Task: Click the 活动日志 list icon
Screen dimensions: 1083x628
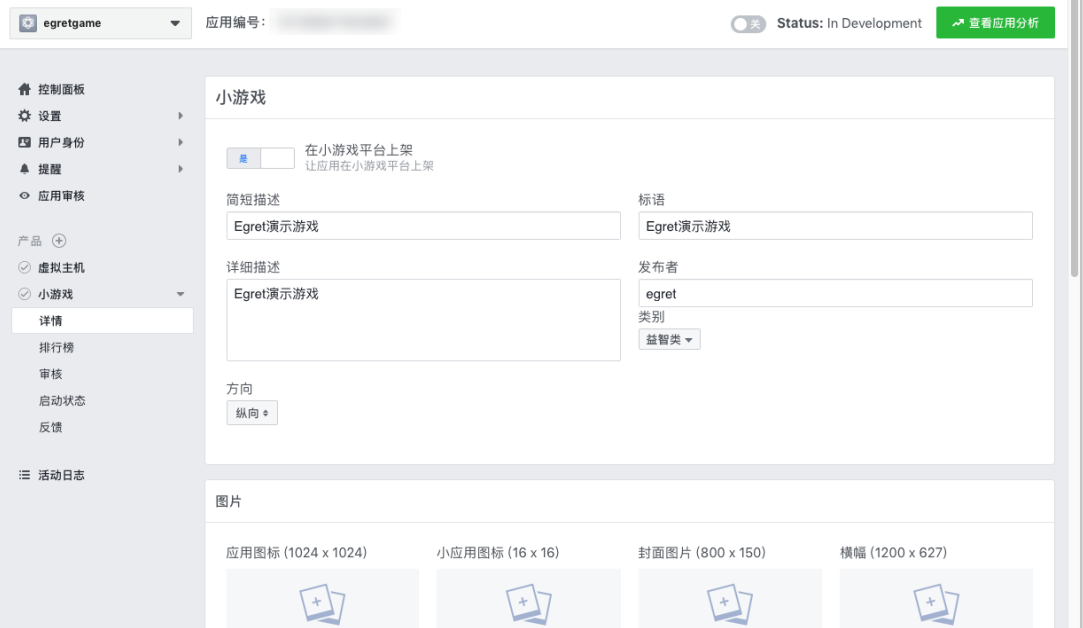Action: tap(26, 474)
